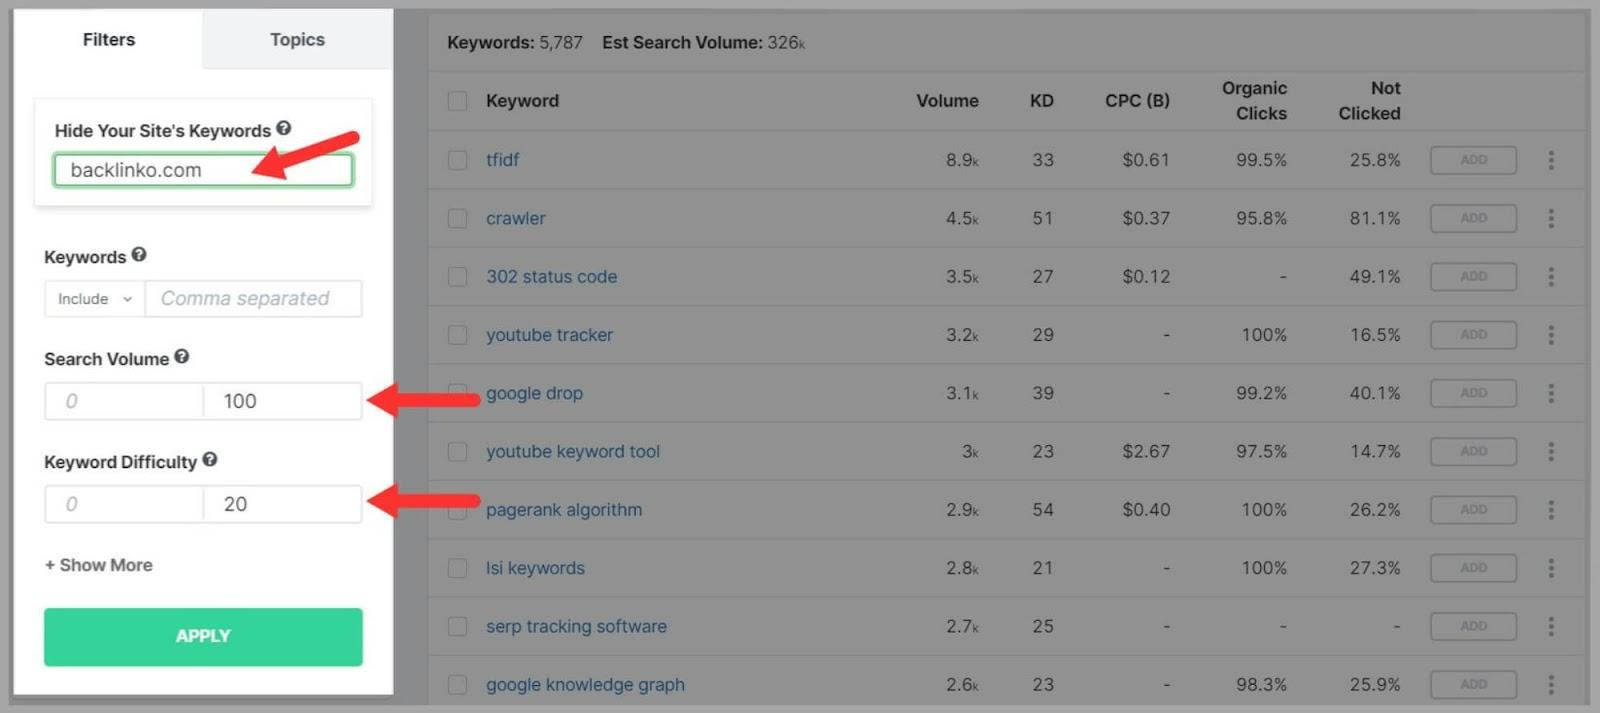This screenshot has width=1600, height=713.
Task: Switch to the Topics tab
Action: [297, 40]
